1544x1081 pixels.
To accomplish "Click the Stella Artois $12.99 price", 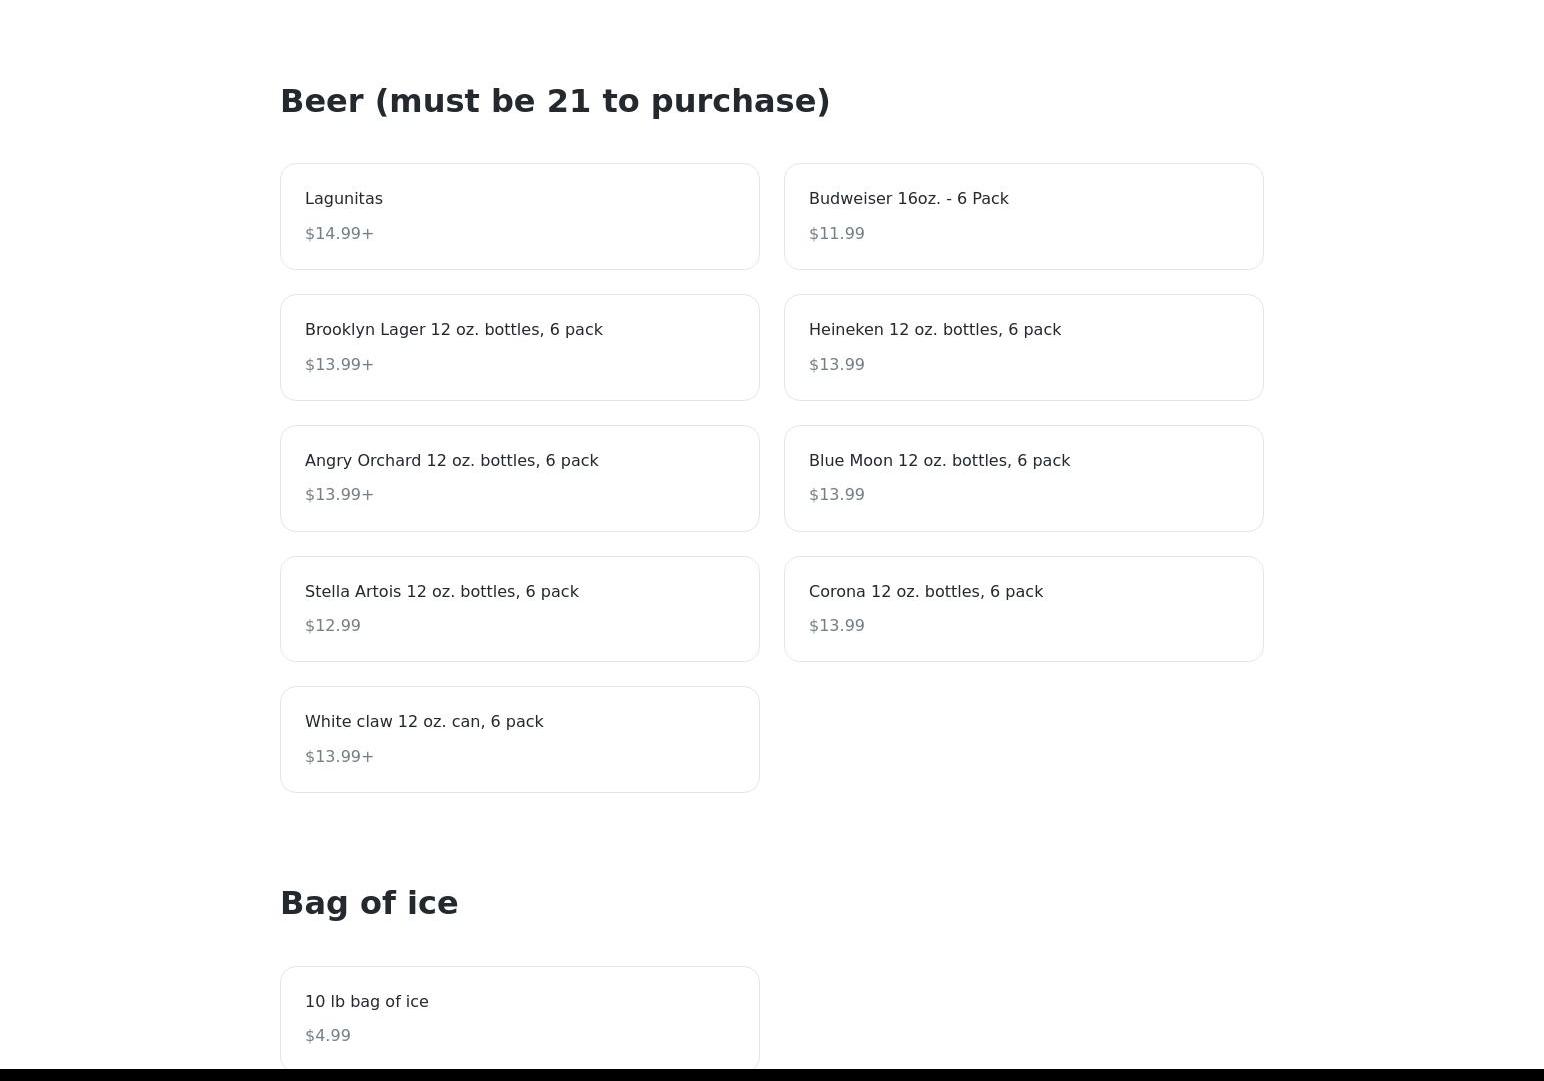I will point(332,626).
